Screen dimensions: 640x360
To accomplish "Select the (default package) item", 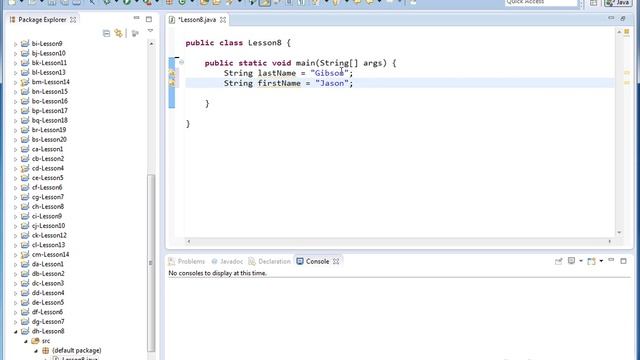I will click(x=77, y=351).
